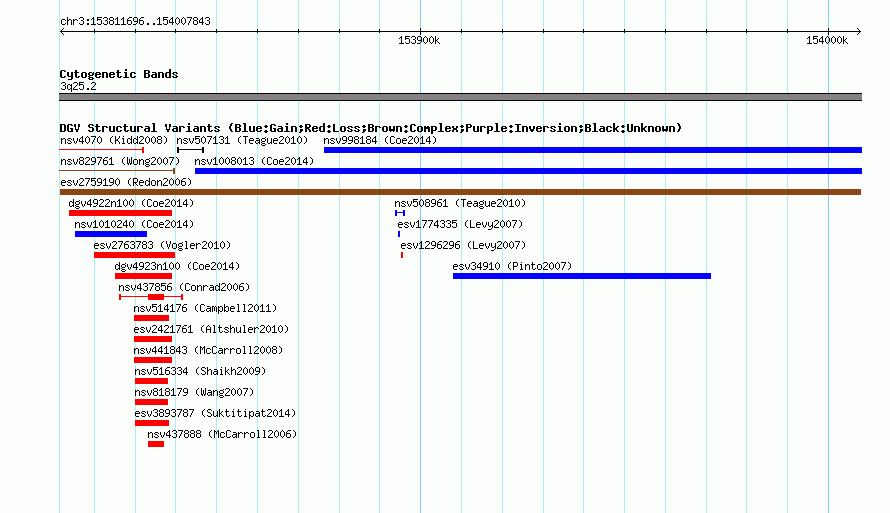The height and width of the screenshot is (513, 890).
Task: Click the 154000k ruler mark
Action: 827,40
